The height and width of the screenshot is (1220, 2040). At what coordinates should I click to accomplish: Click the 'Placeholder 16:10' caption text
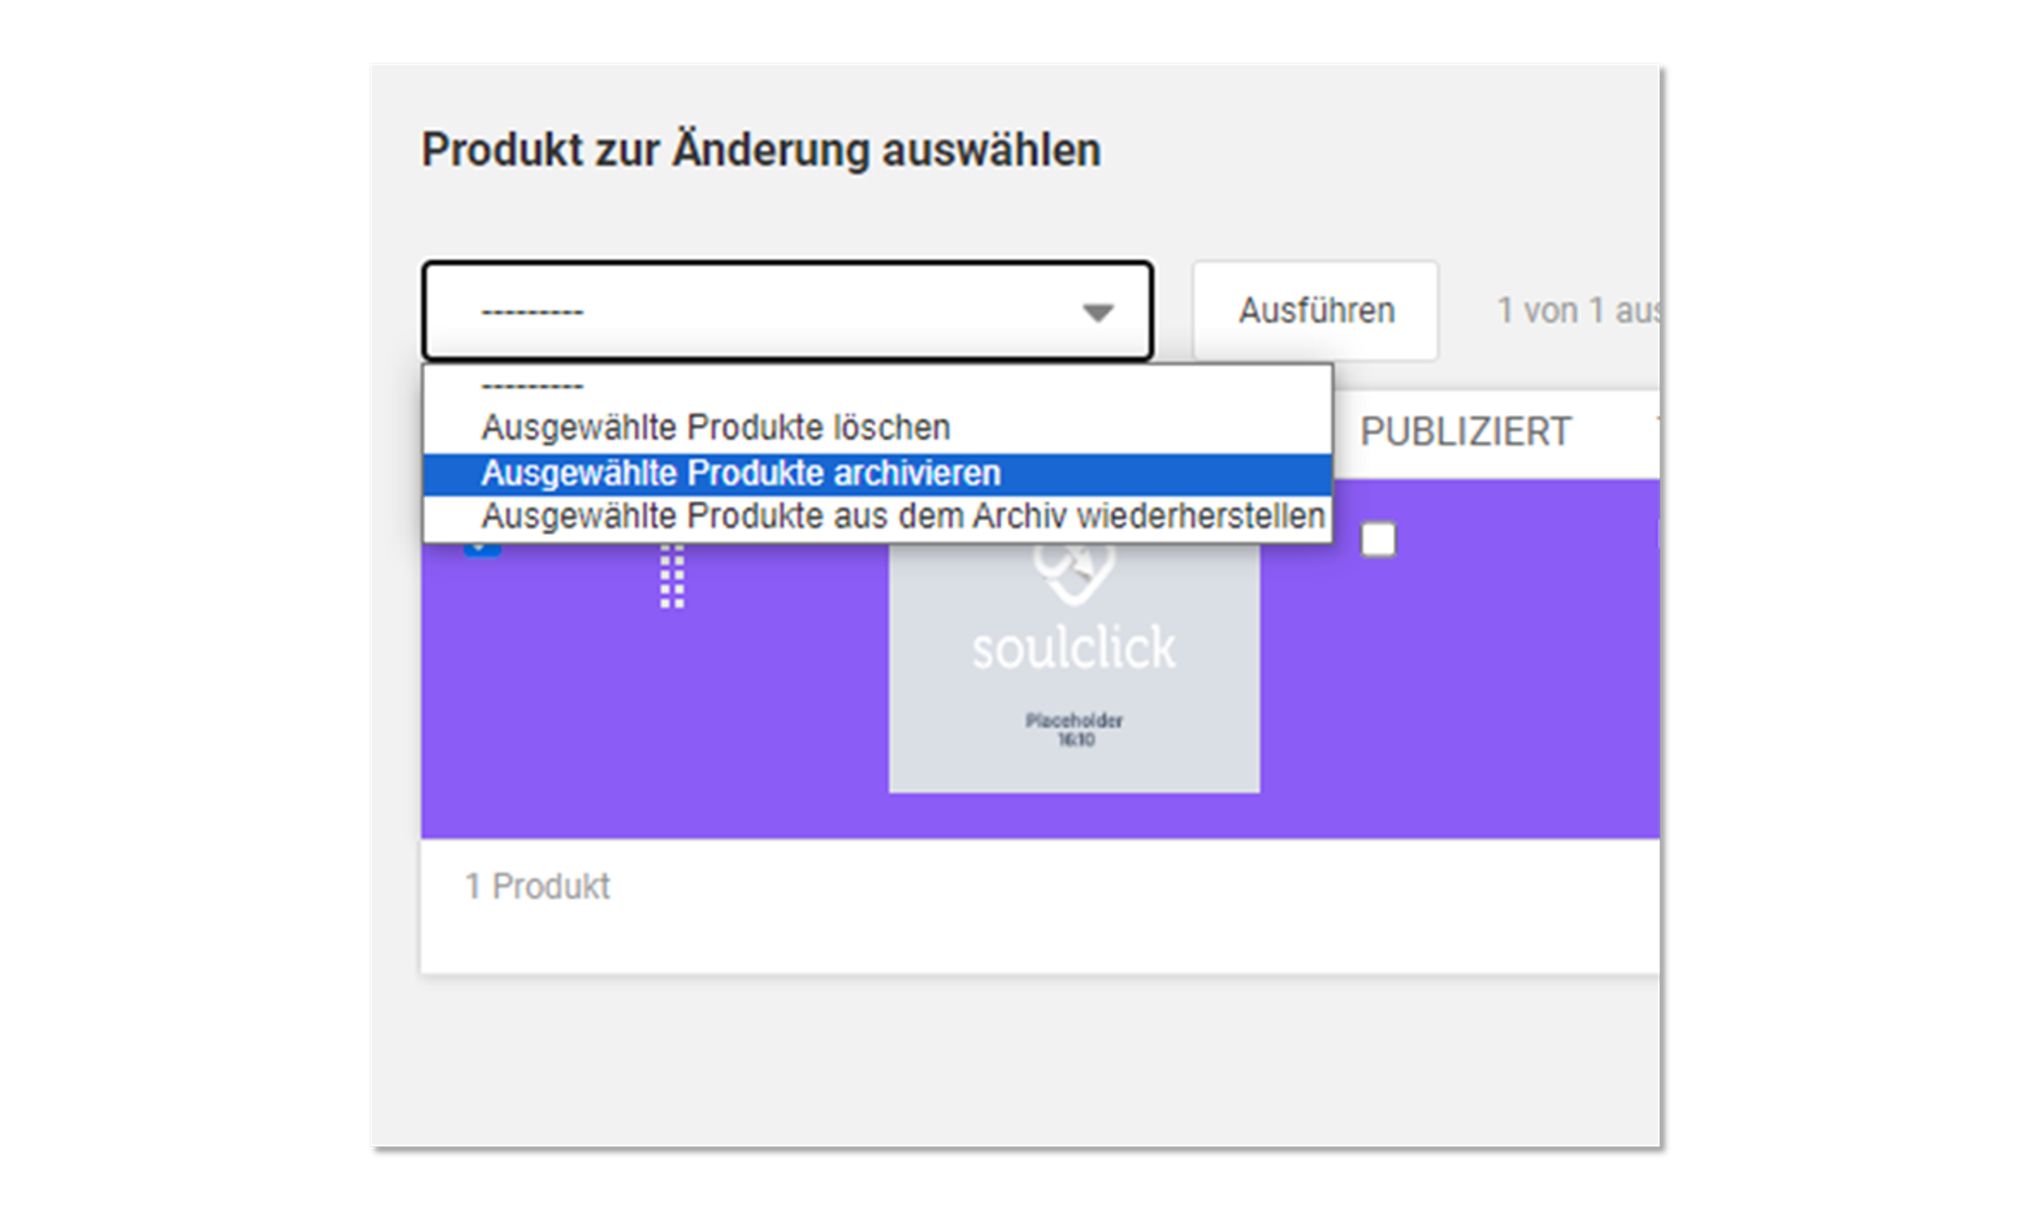1074,730
